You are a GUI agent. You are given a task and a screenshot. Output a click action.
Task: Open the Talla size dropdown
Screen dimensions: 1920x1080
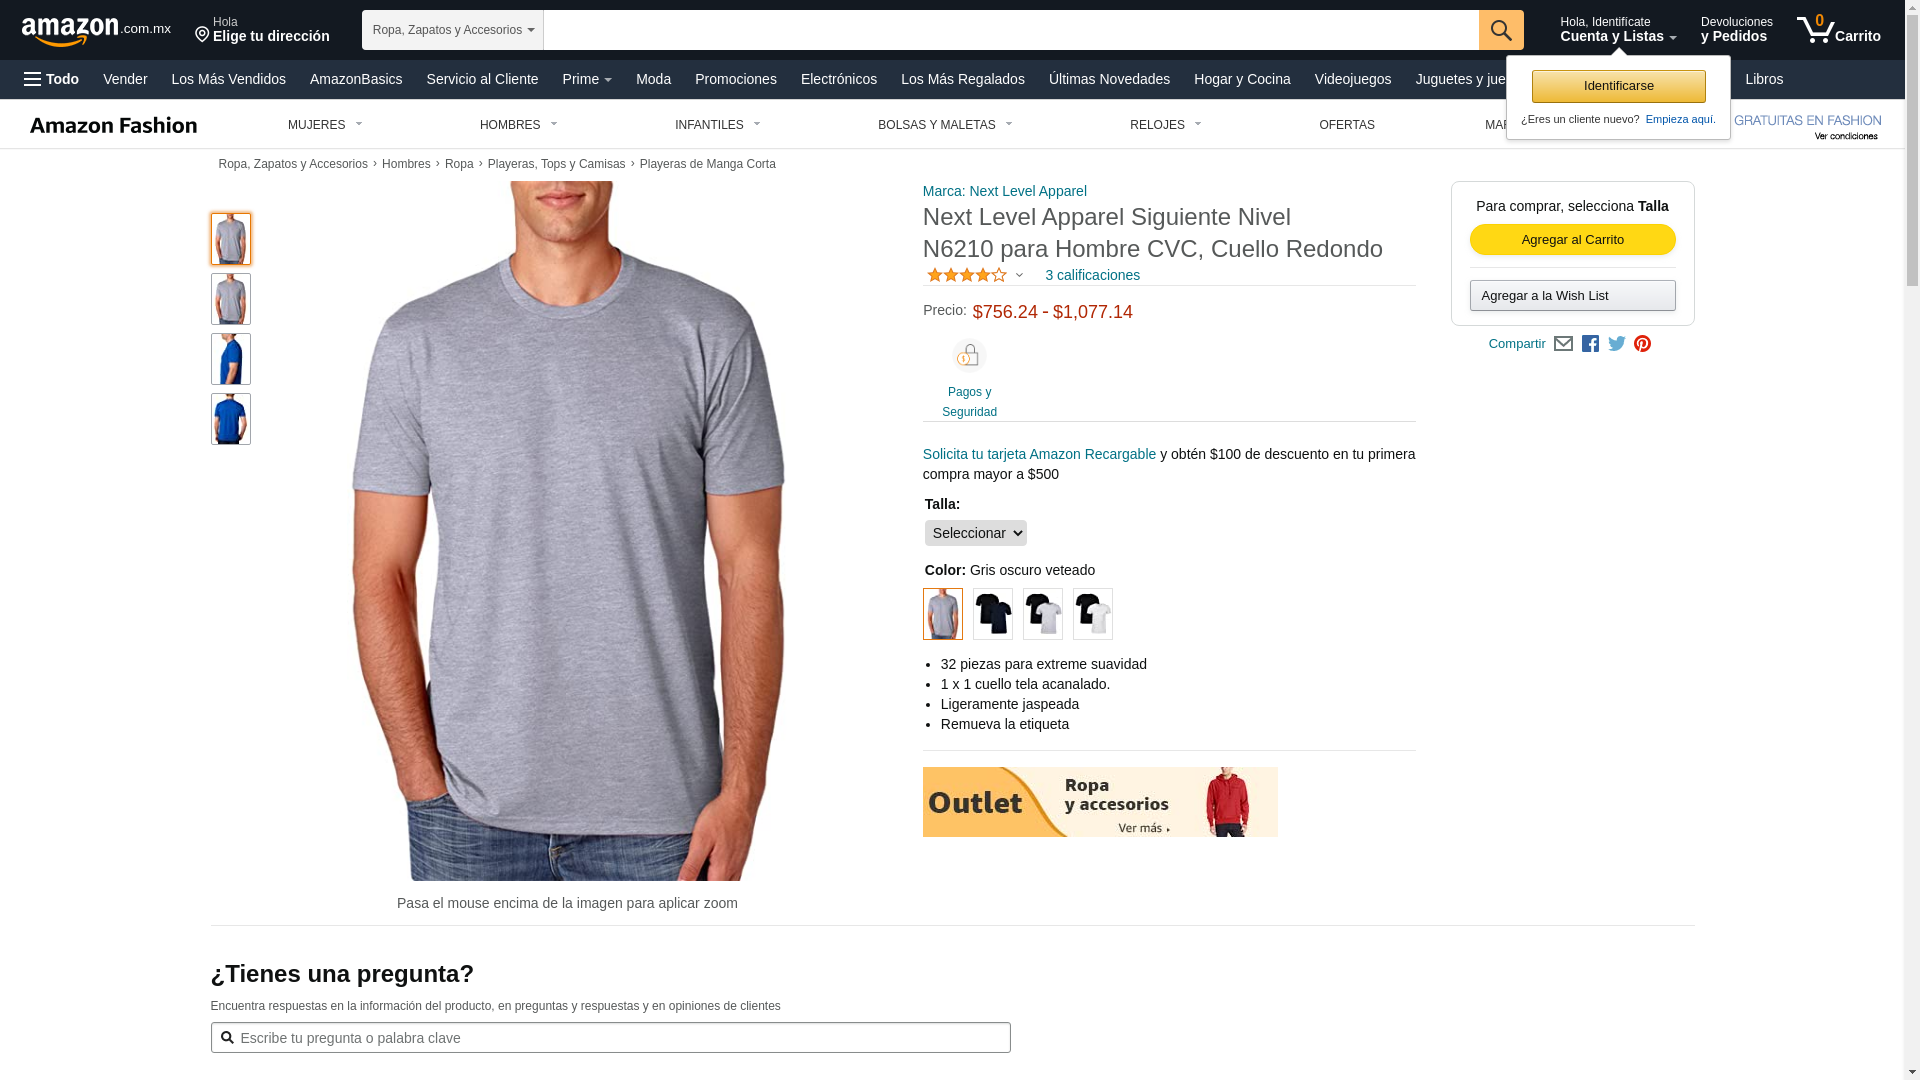(976, 533)
